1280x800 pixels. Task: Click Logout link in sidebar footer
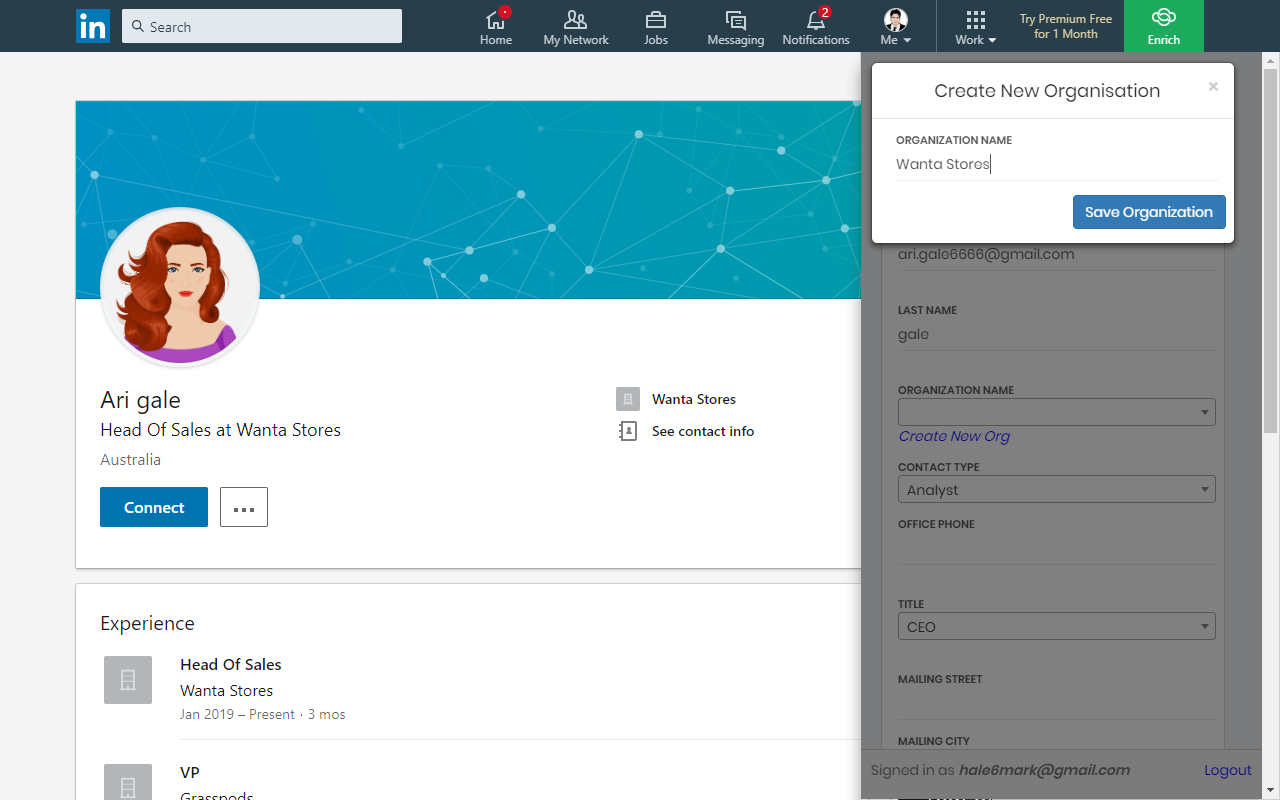[x=1227, y=770]
